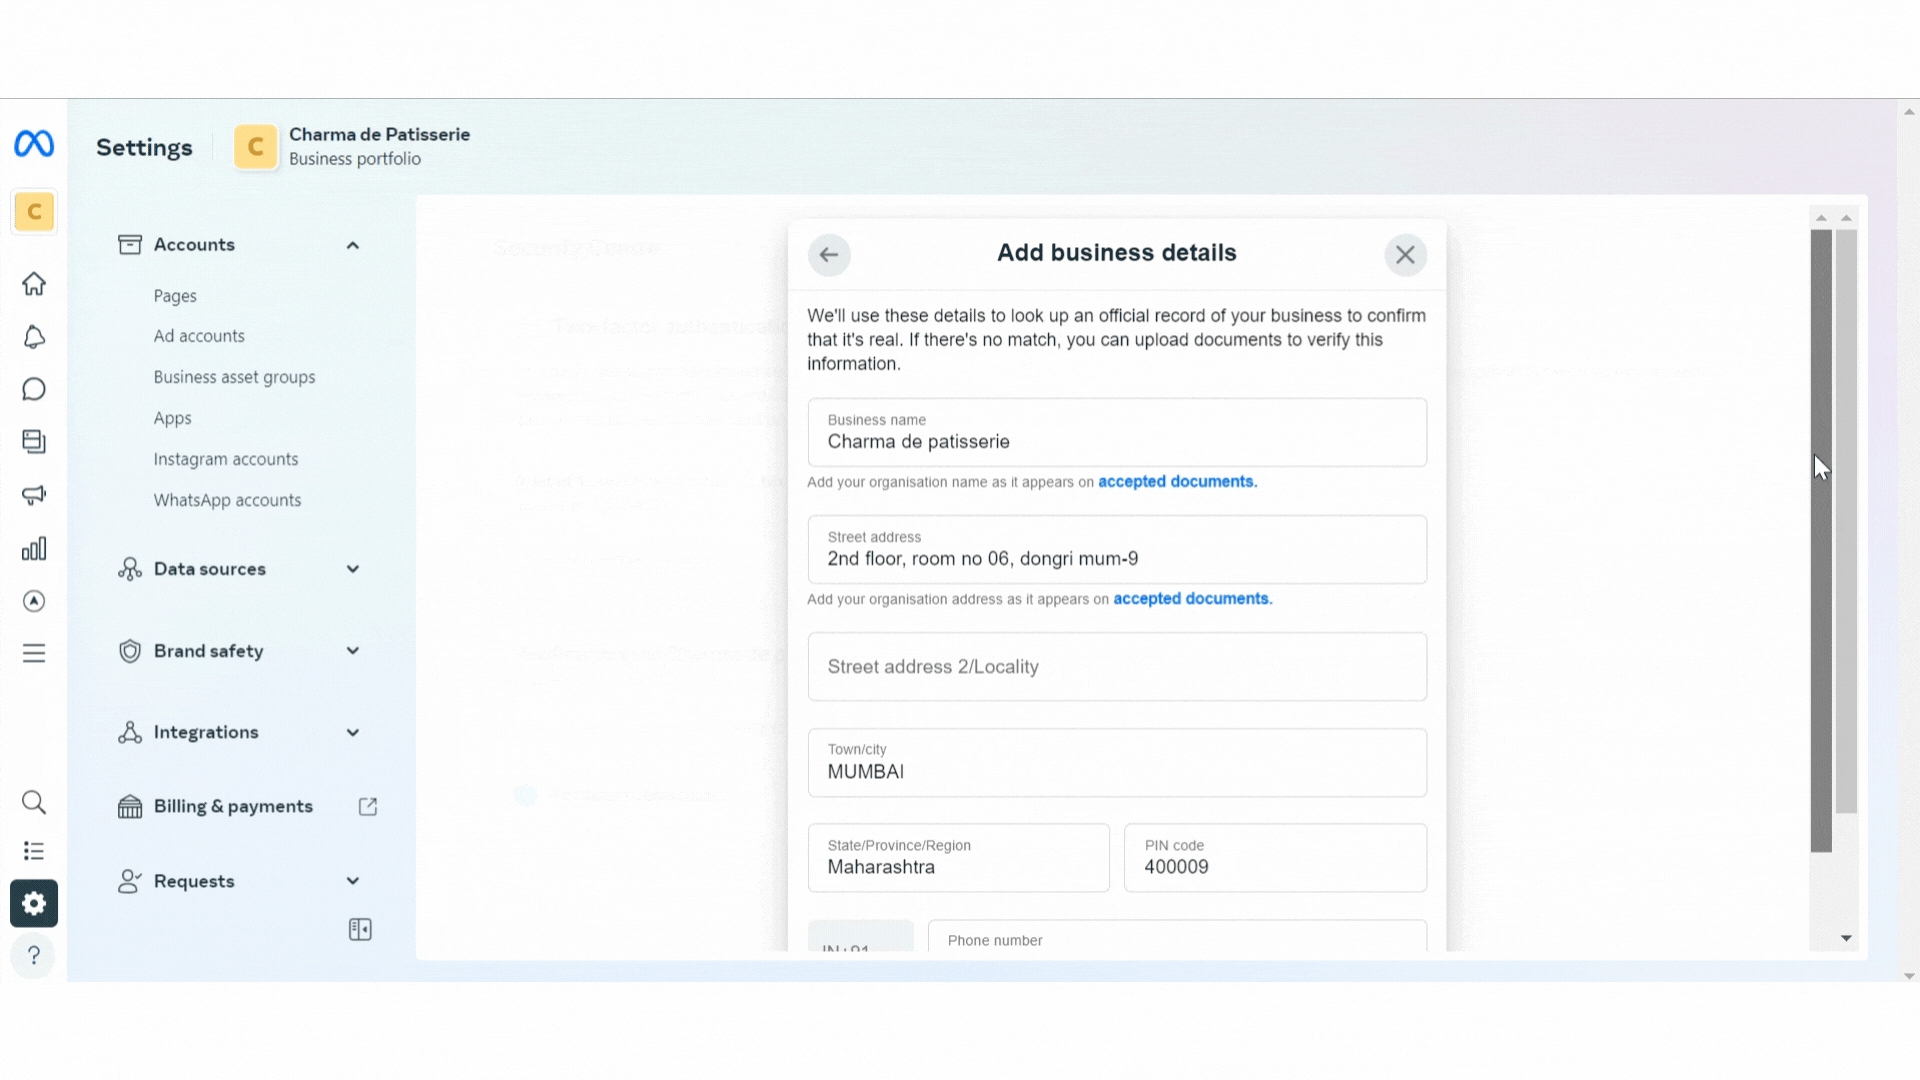Image resolution: width=1920 pixels, height=1080 pixels.
Task: Collapse the Accounts section
Action: point(352,246)
